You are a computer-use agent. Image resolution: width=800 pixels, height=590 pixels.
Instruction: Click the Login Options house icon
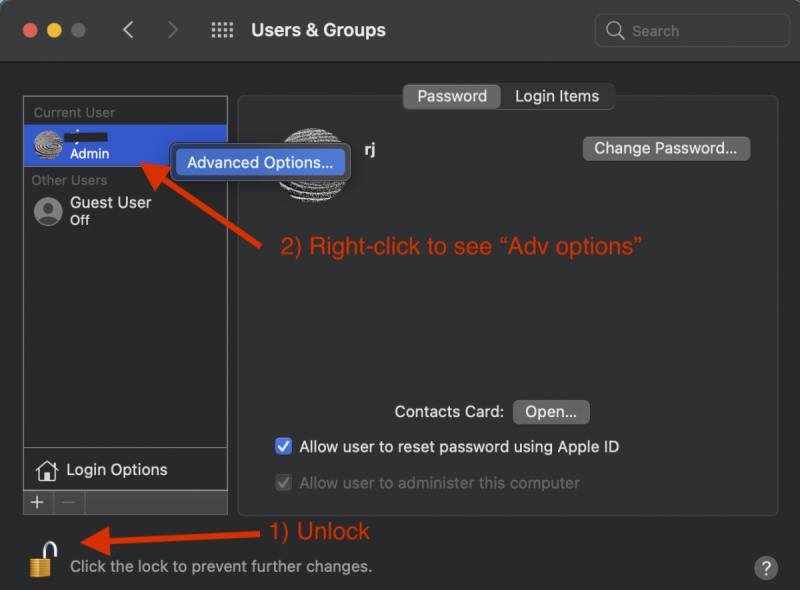point(46,470)
